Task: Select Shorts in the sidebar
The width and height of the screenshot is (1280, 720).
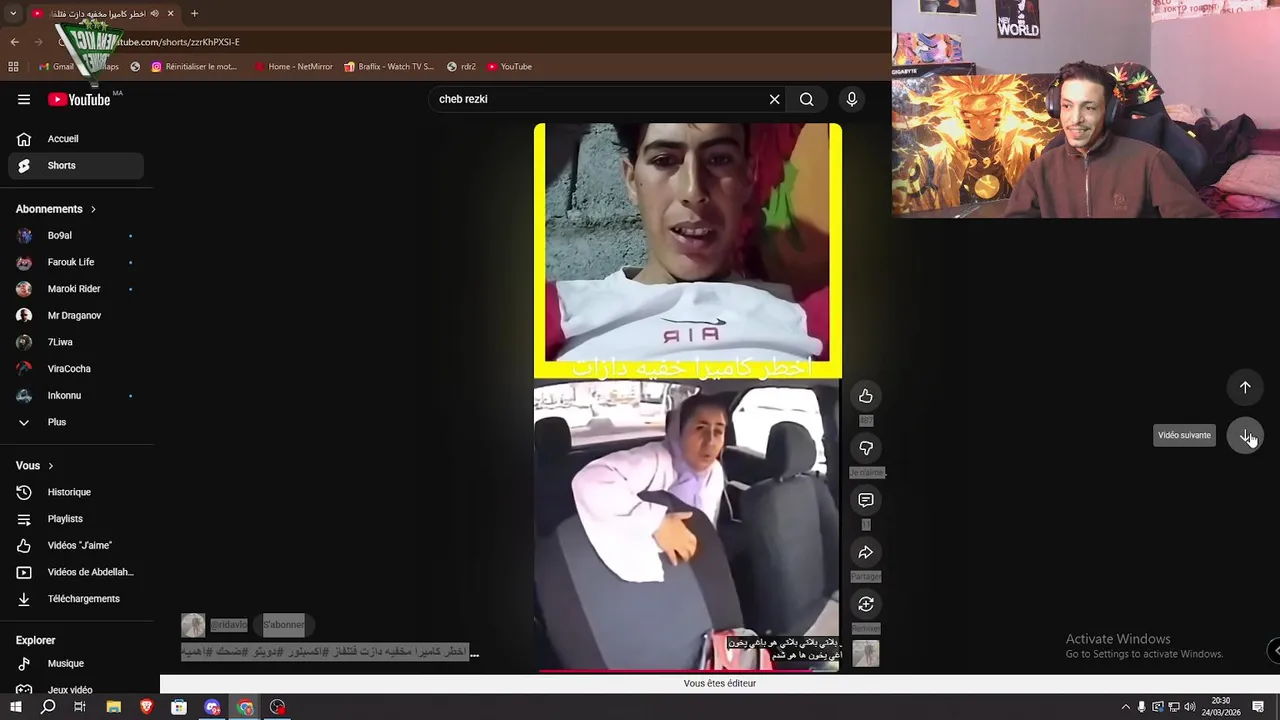Action: 76,165
